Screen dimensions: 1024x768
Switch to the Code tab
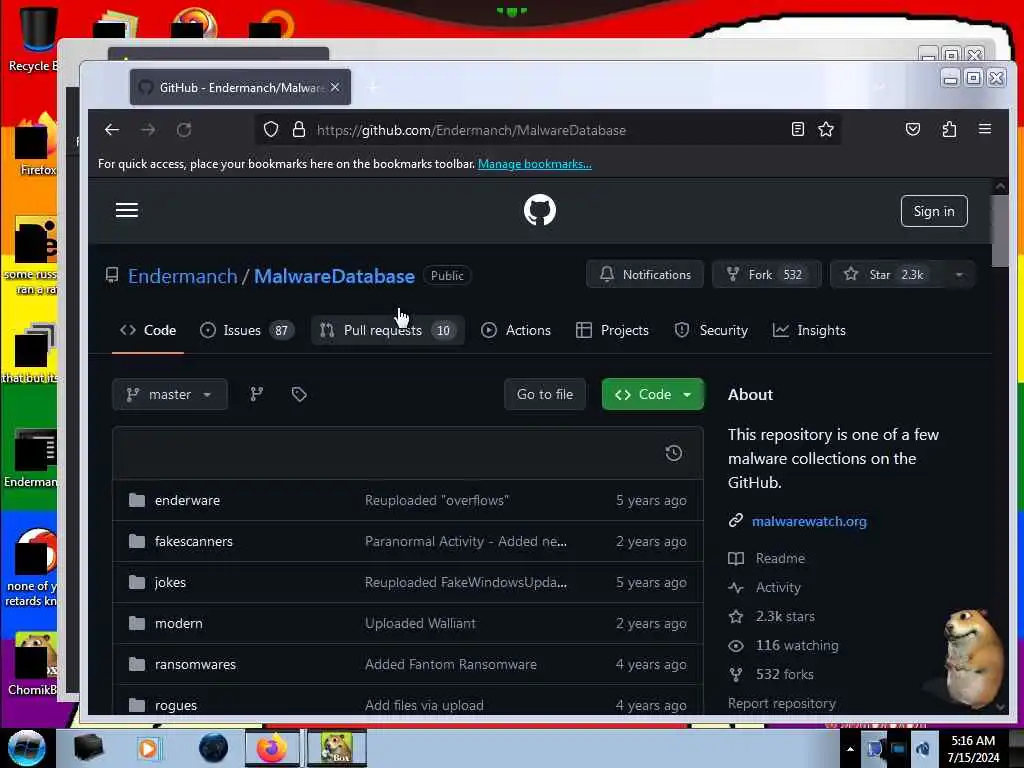pyautogui.click(x=148, y=330)
